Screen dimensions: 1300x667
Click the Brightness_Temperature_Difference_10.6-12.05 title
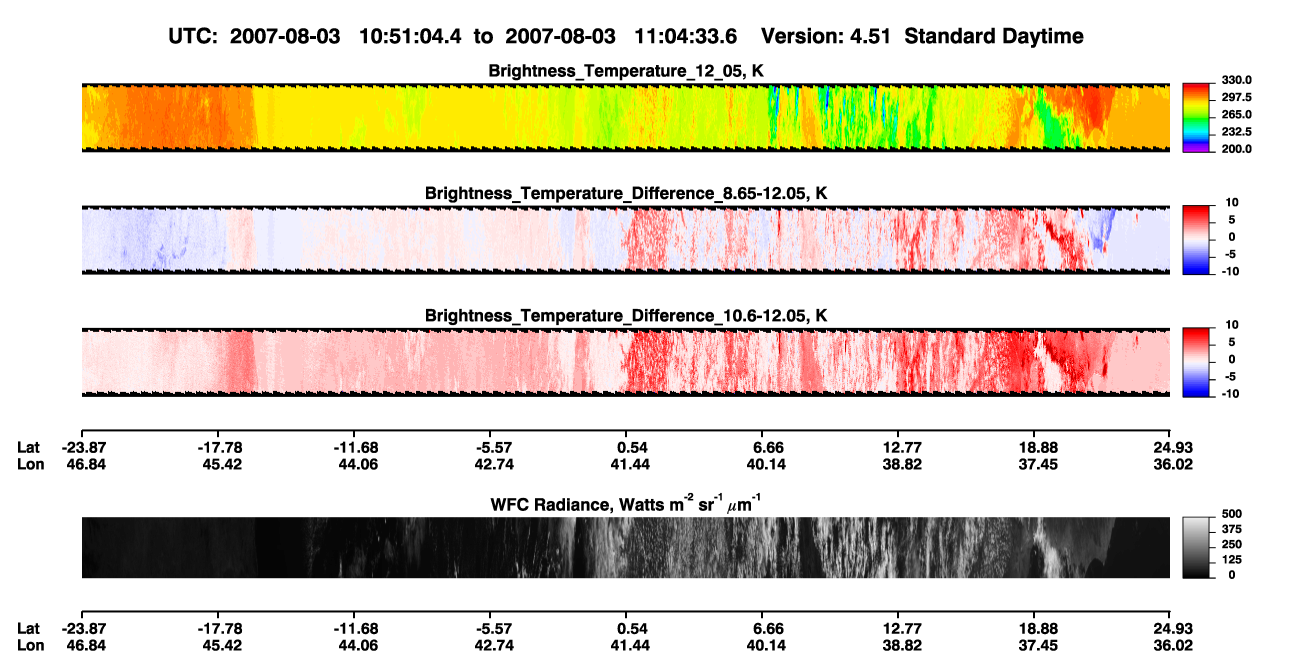pyautogui.click(x=627, y=316)
